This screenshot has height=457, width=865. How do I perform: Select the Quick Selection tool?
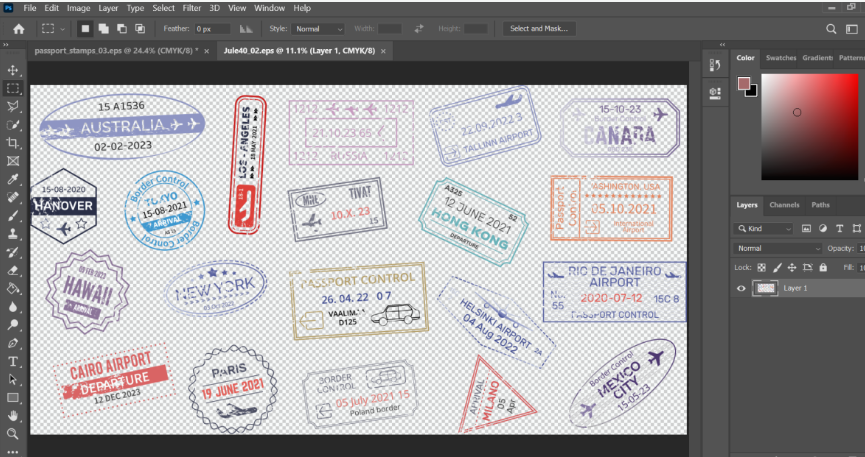[x=13, y=125]
